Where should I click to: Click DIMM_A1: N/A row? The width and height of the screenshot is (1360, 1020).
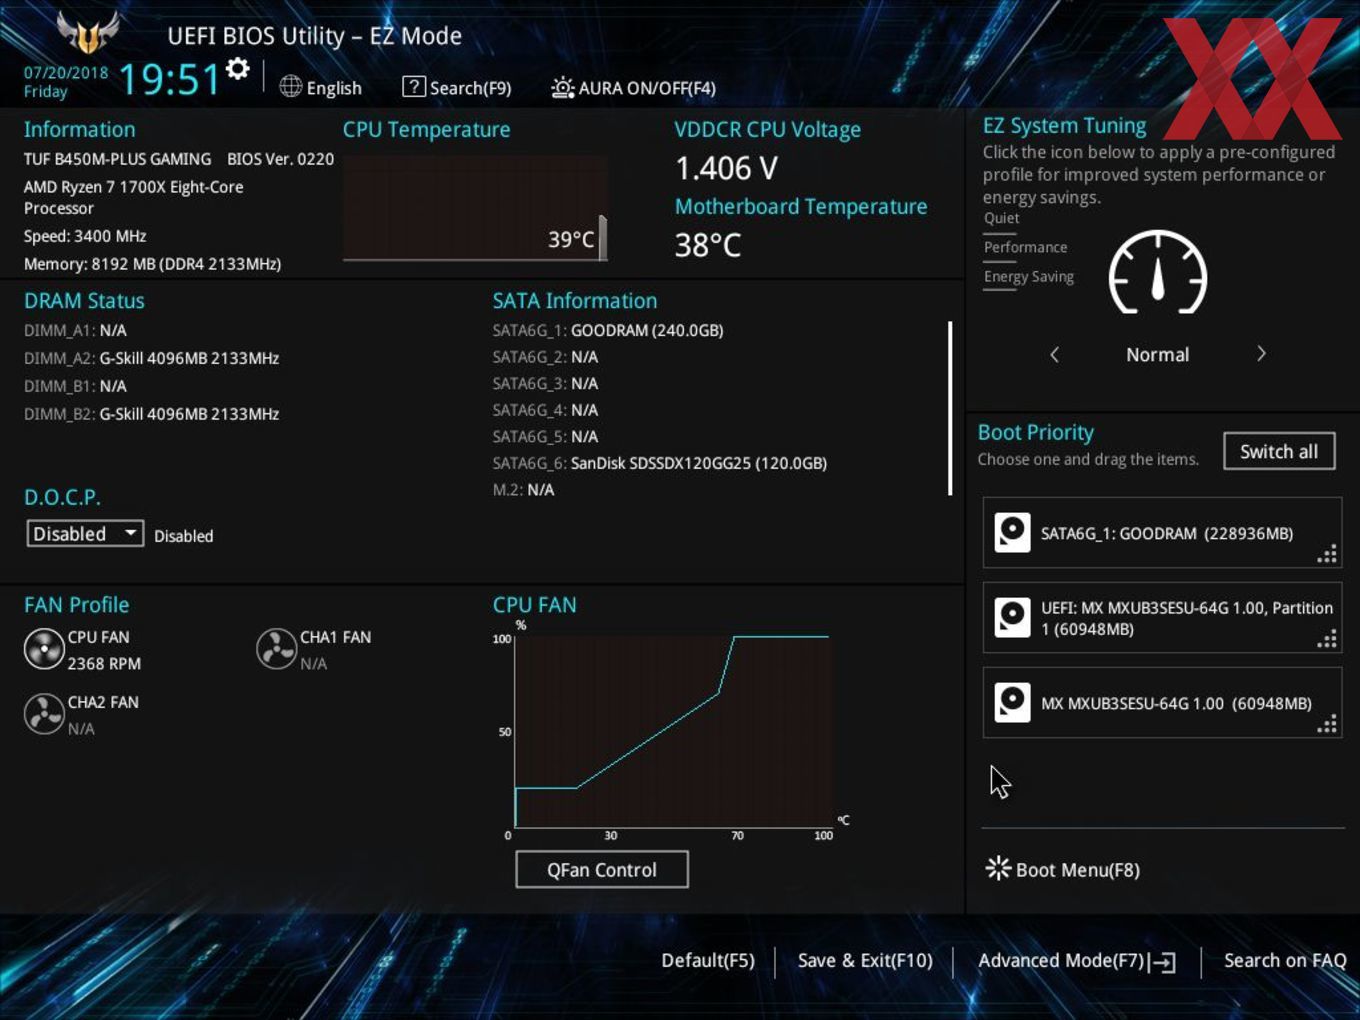click(x=75, y=330)
